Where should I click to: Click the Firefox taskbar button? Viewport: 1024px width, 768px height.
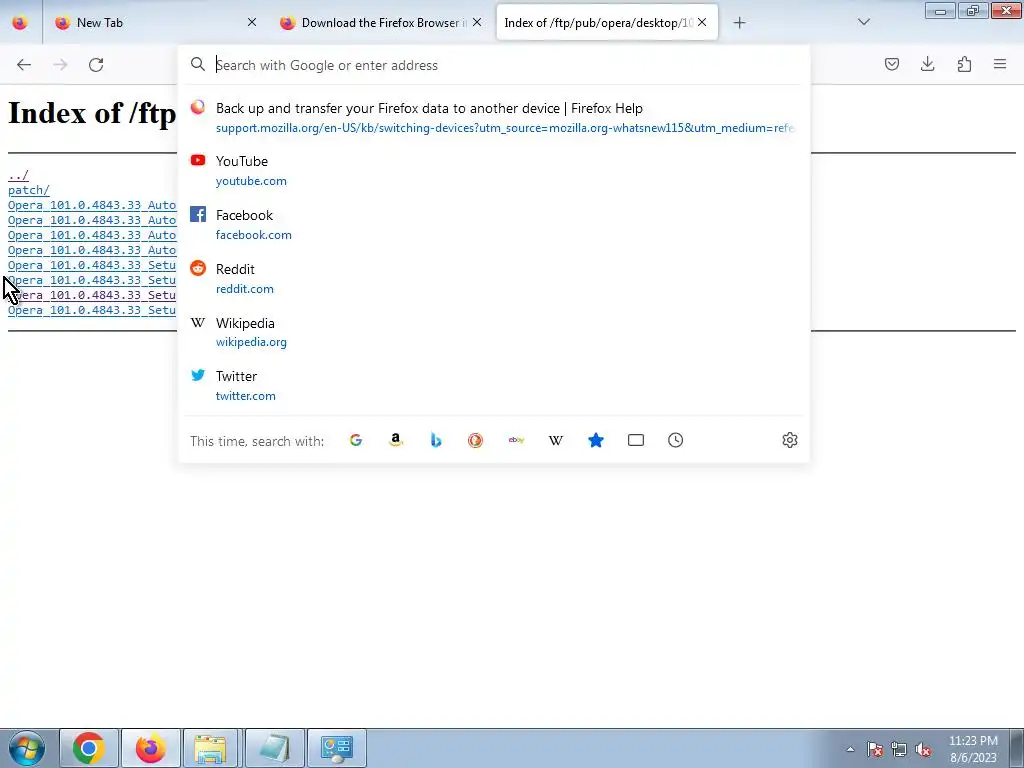(150, 748)
